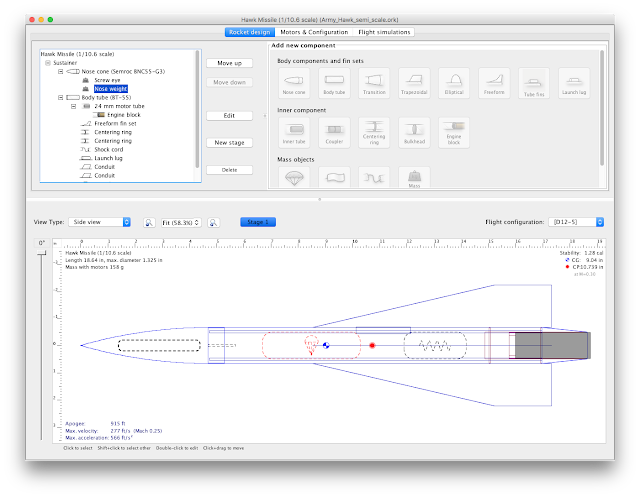Add a Bulkhead component
Screen dimensions: 640x497
click(x=414, y=133)
